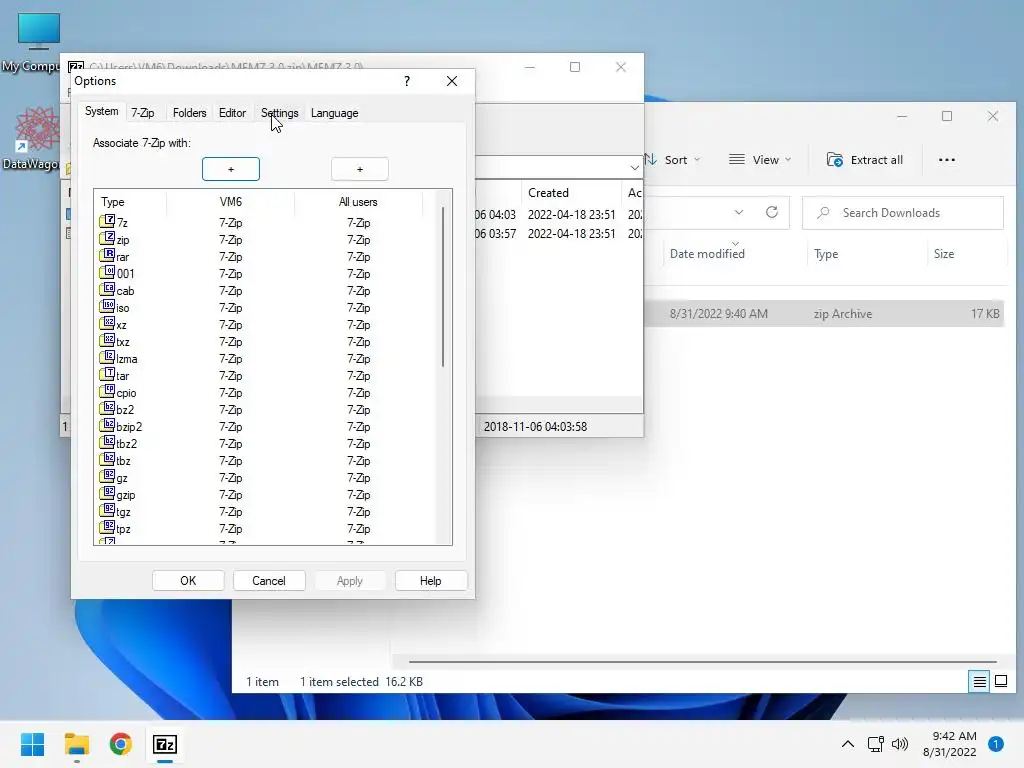Select the tar file type row
The image size is (1024, 768).
point(266,376)
